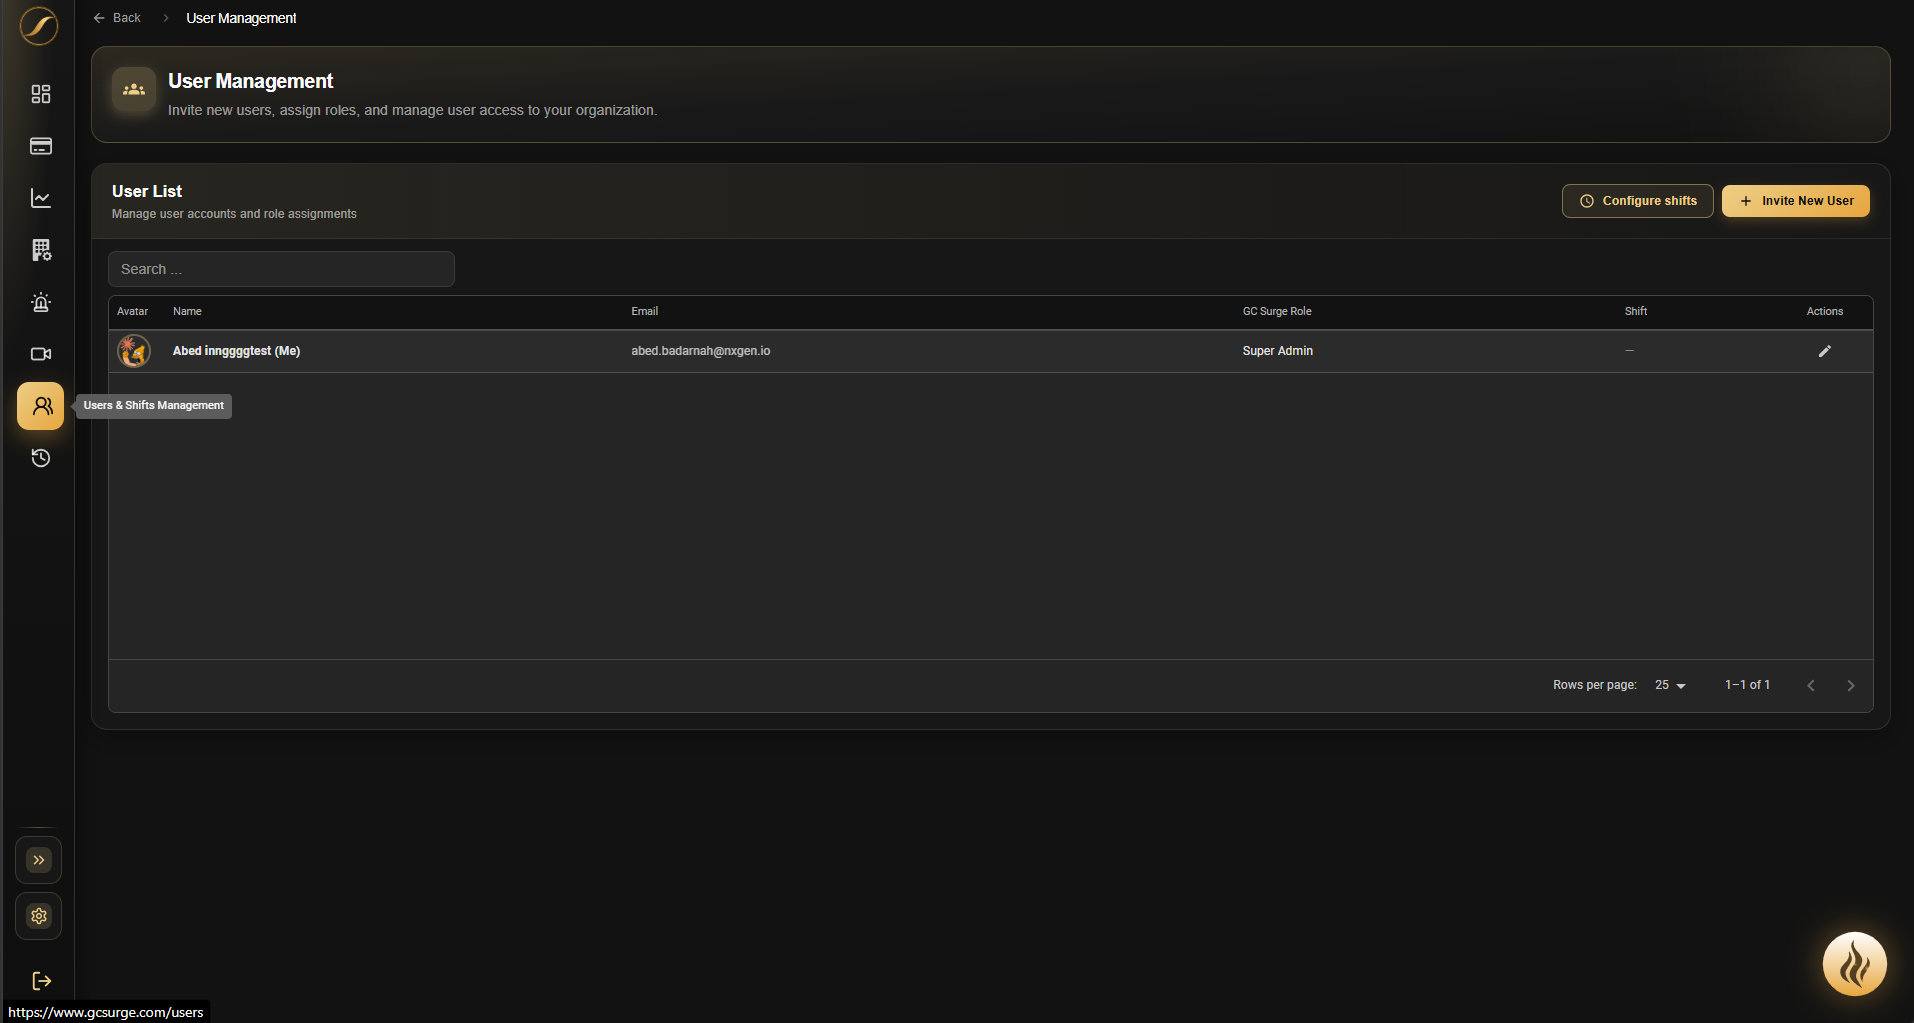Edit Abed innggggtest with pencil icon
1914x1023 pixels.
(1825, 351)
